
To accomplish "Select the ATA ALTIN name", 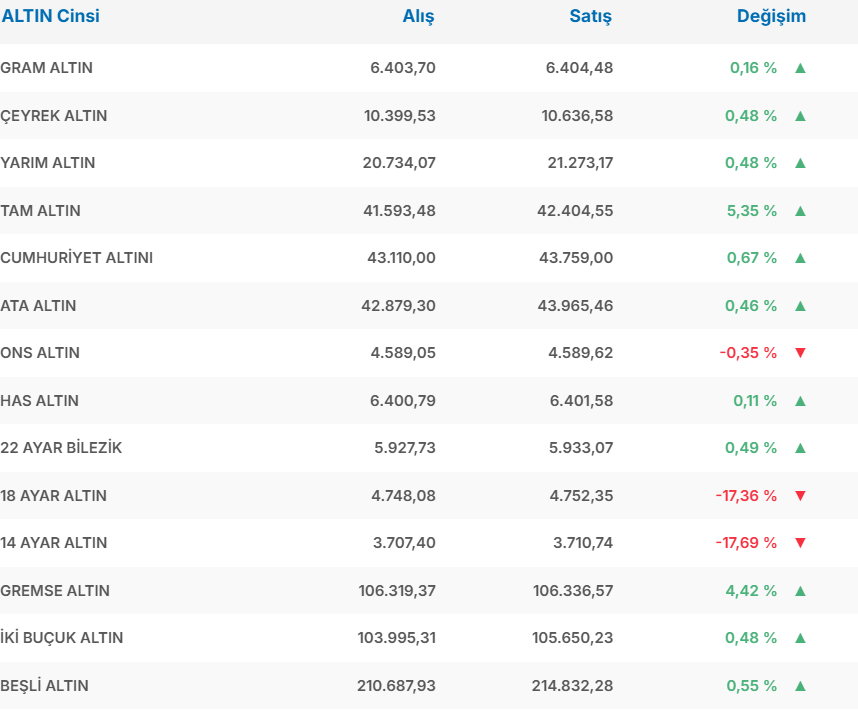I will pyautogui.click(x=38, y=306).
